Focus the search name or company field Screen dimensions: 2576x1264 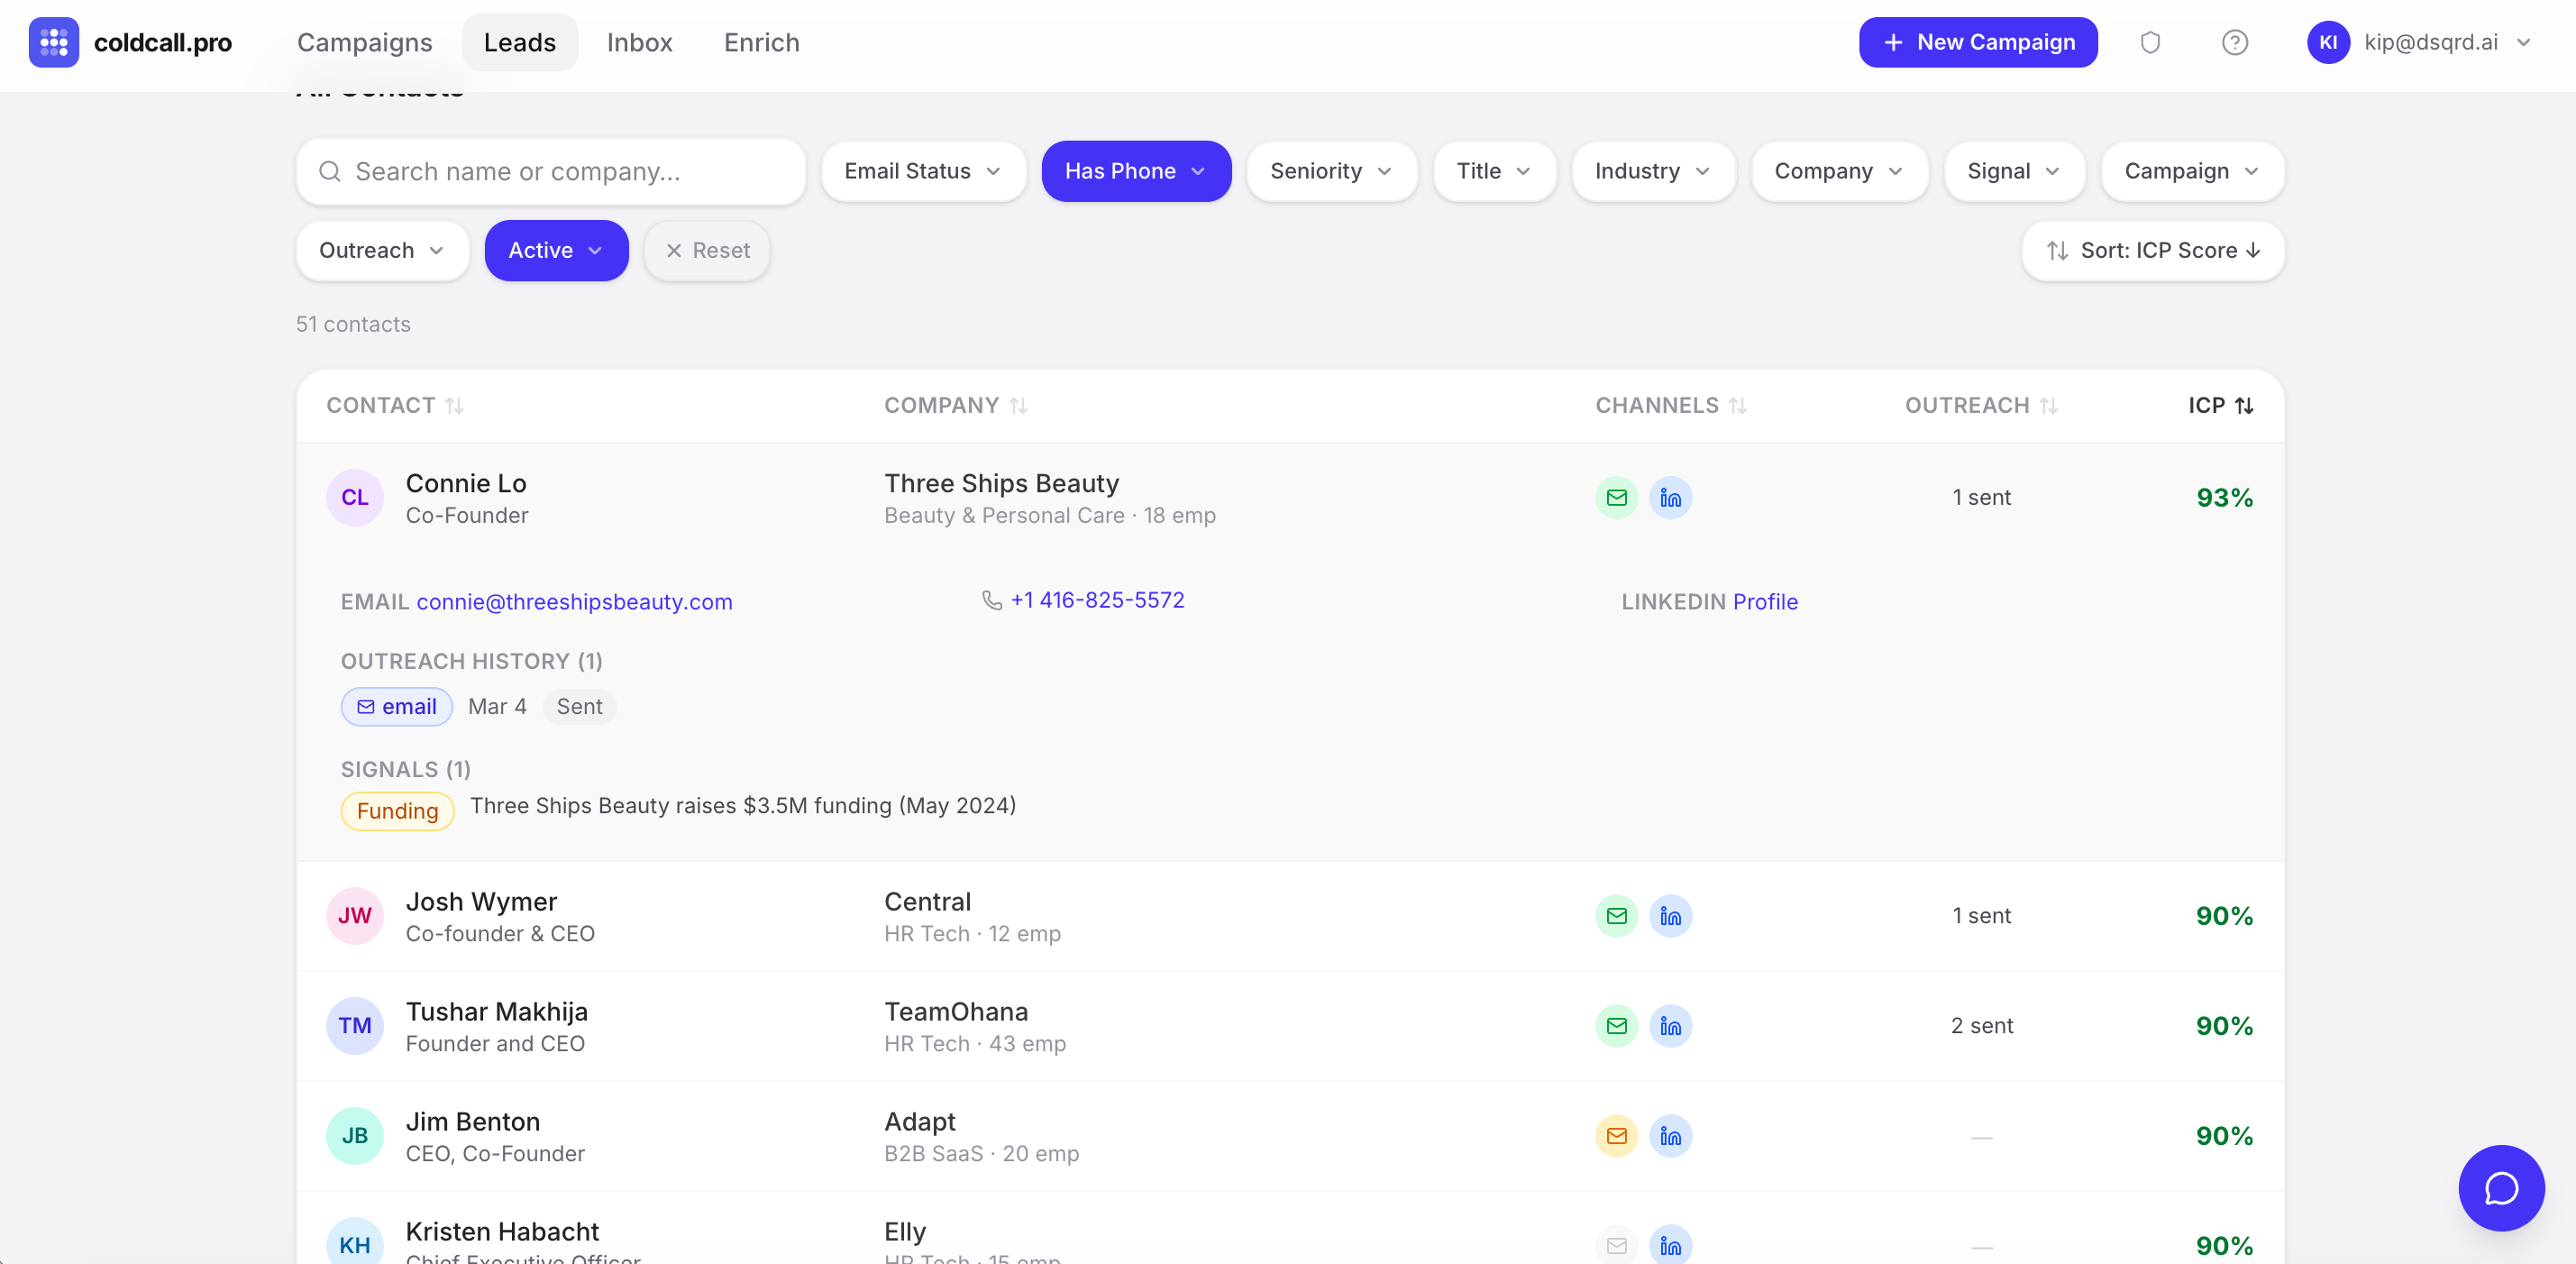(x=550, y=171)
